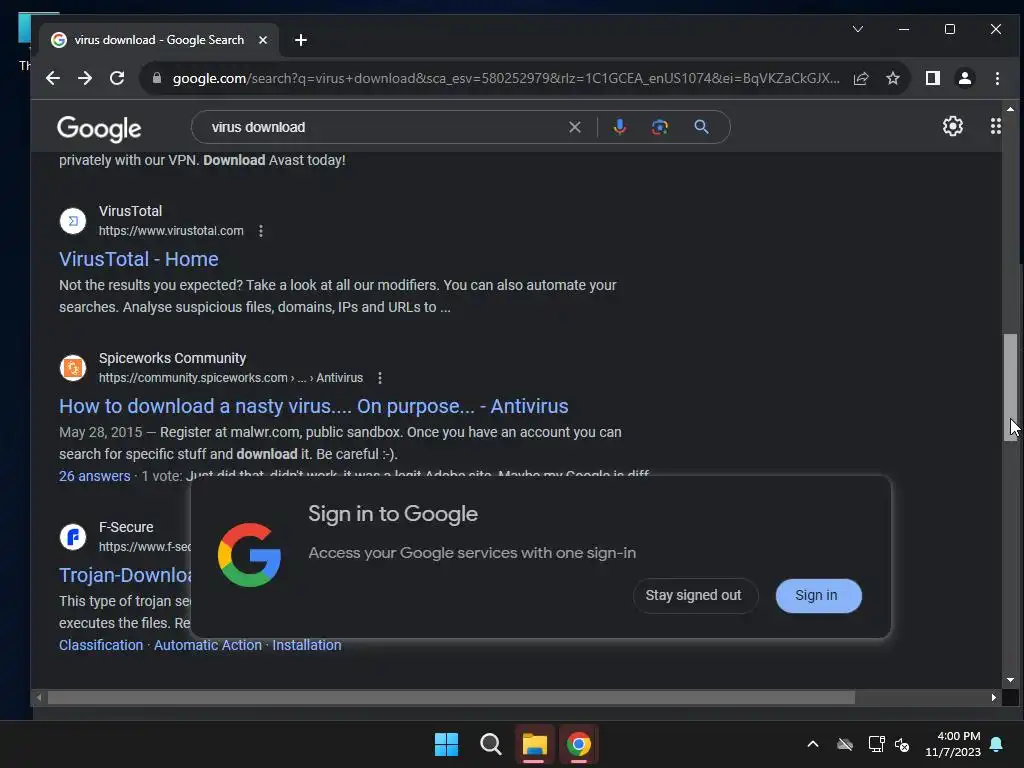The width and height of the screenshot is (1024, 768).
Task: Submit search with the magnifying glass icon
Action: click(701, 127)
